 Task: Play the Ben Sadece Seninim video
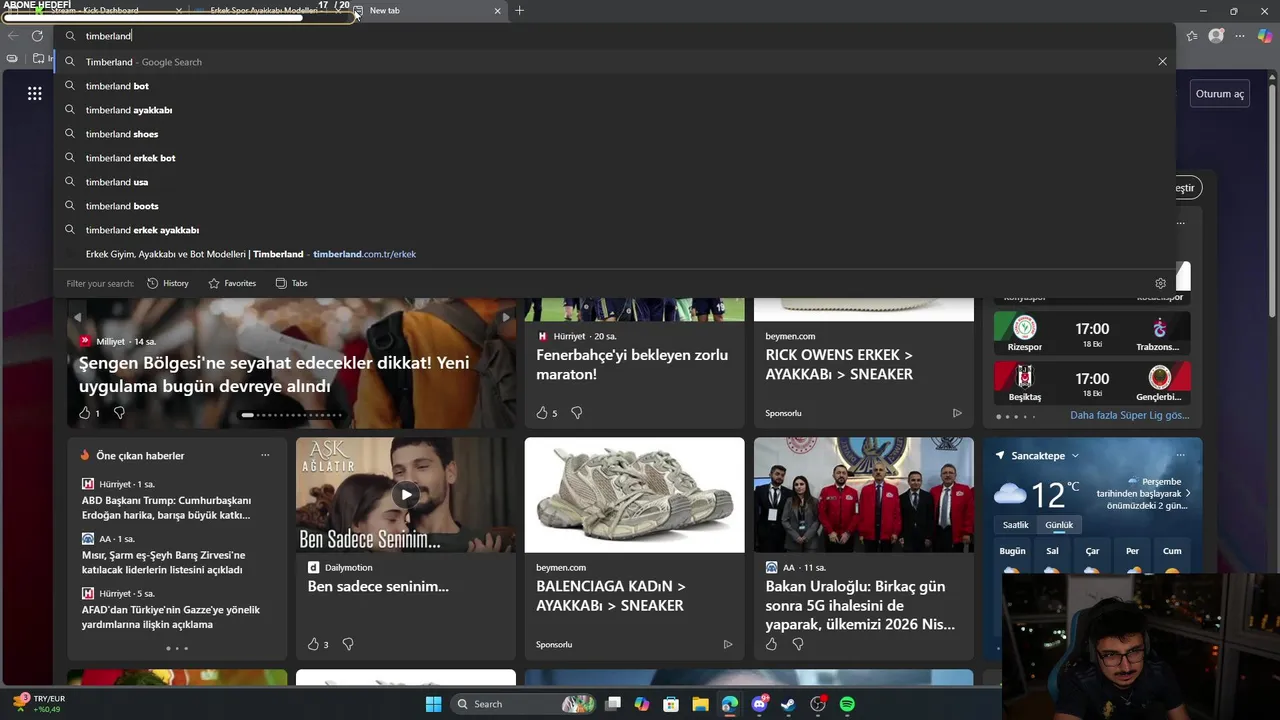click(x=406, y=494)
